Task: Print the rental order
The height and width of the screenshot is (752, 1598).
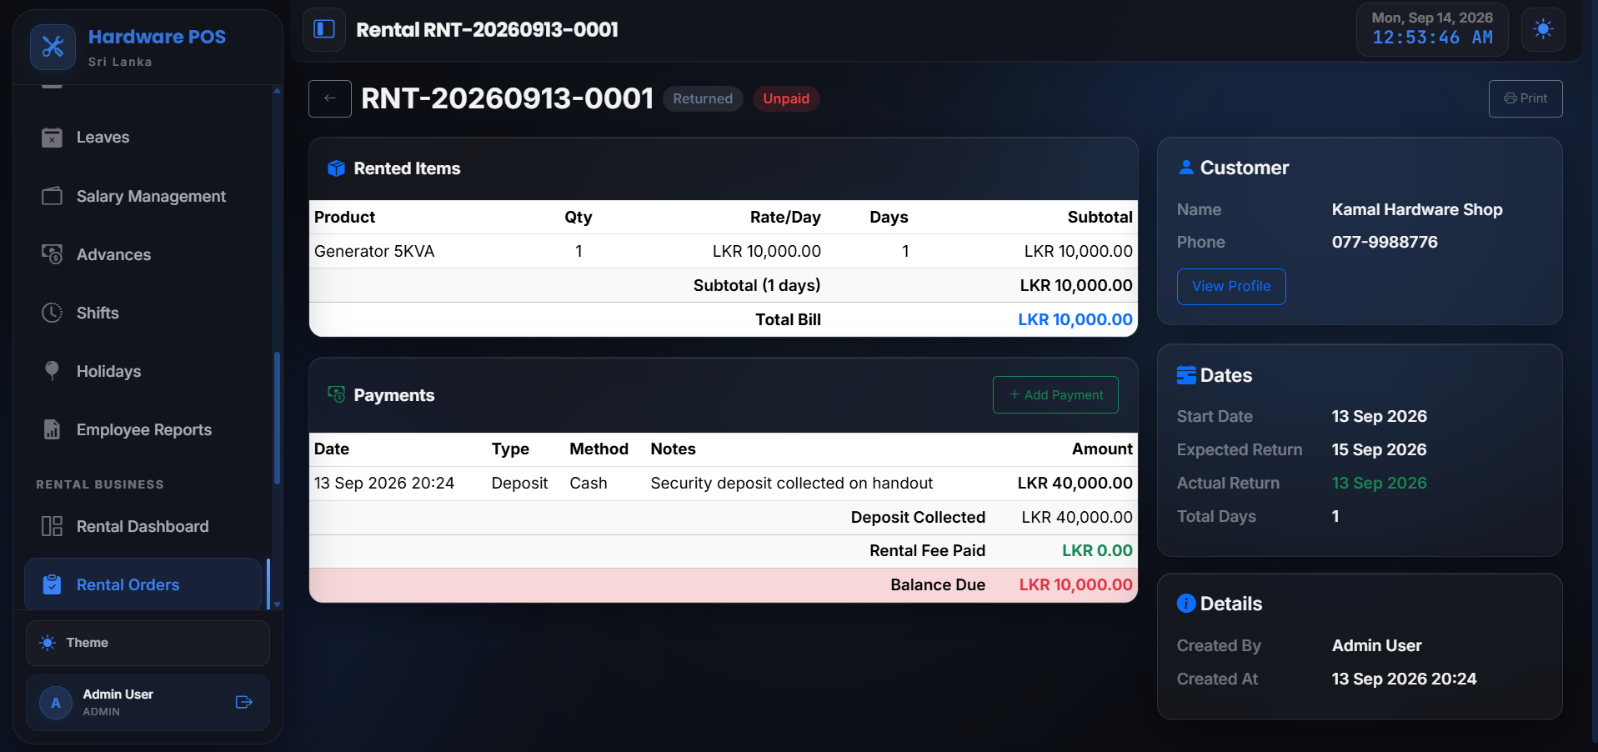Action: (x=1525, y=99)
